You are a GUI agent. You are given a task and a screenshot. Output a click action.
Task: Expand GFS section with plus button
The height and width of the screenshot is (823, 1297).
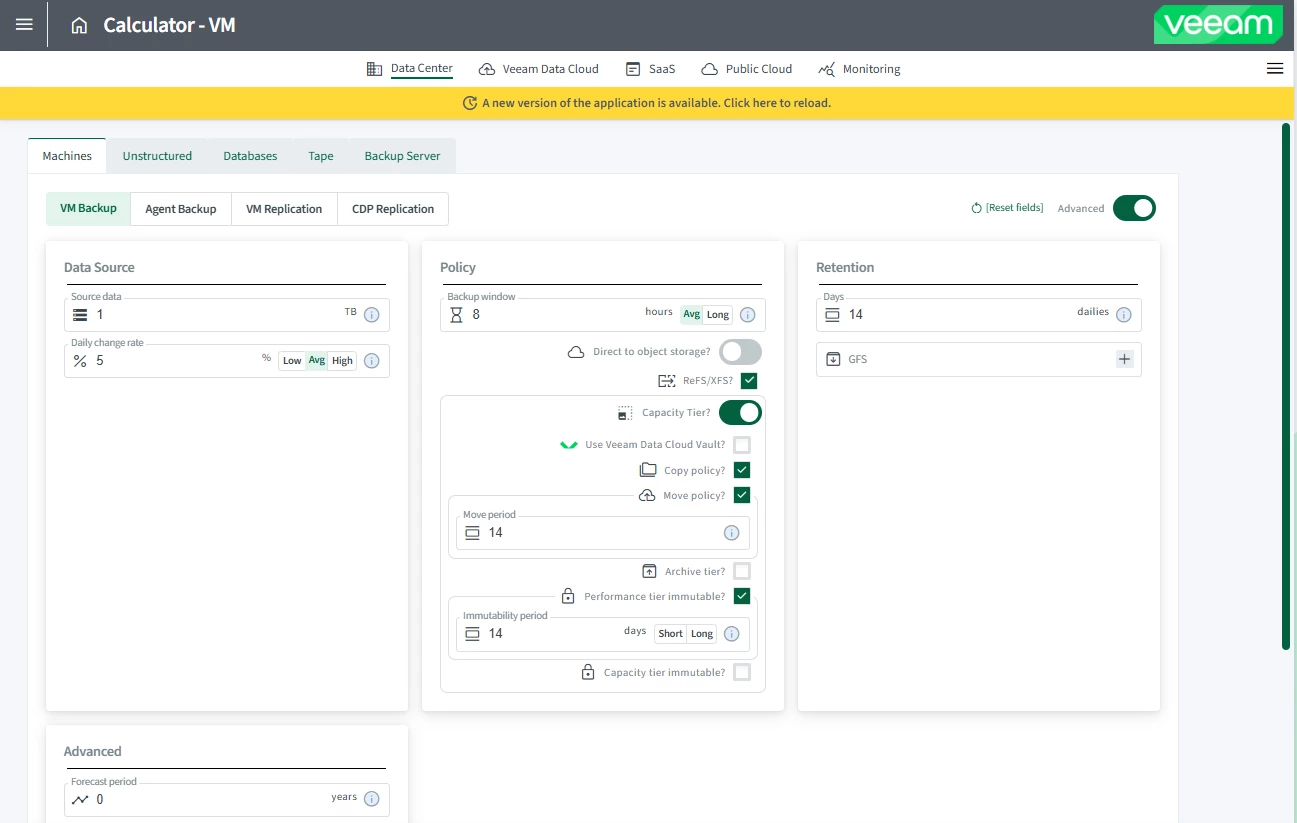tap(1124, 359)
